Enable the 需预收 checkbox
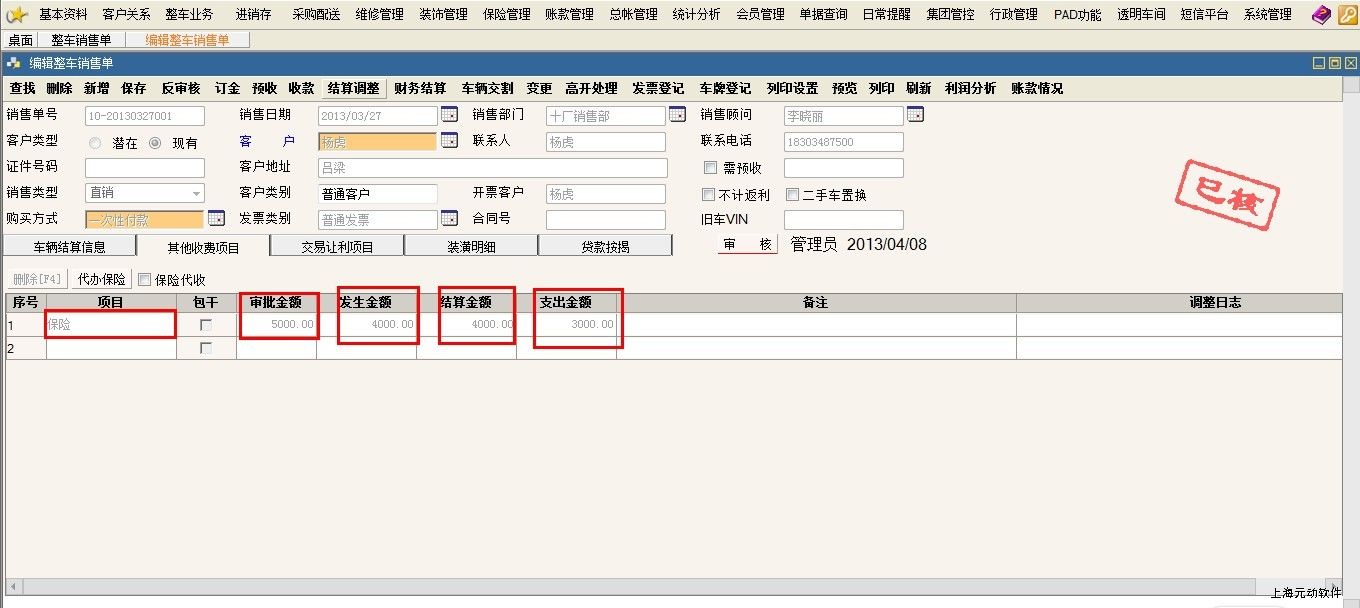 point(710,168)
